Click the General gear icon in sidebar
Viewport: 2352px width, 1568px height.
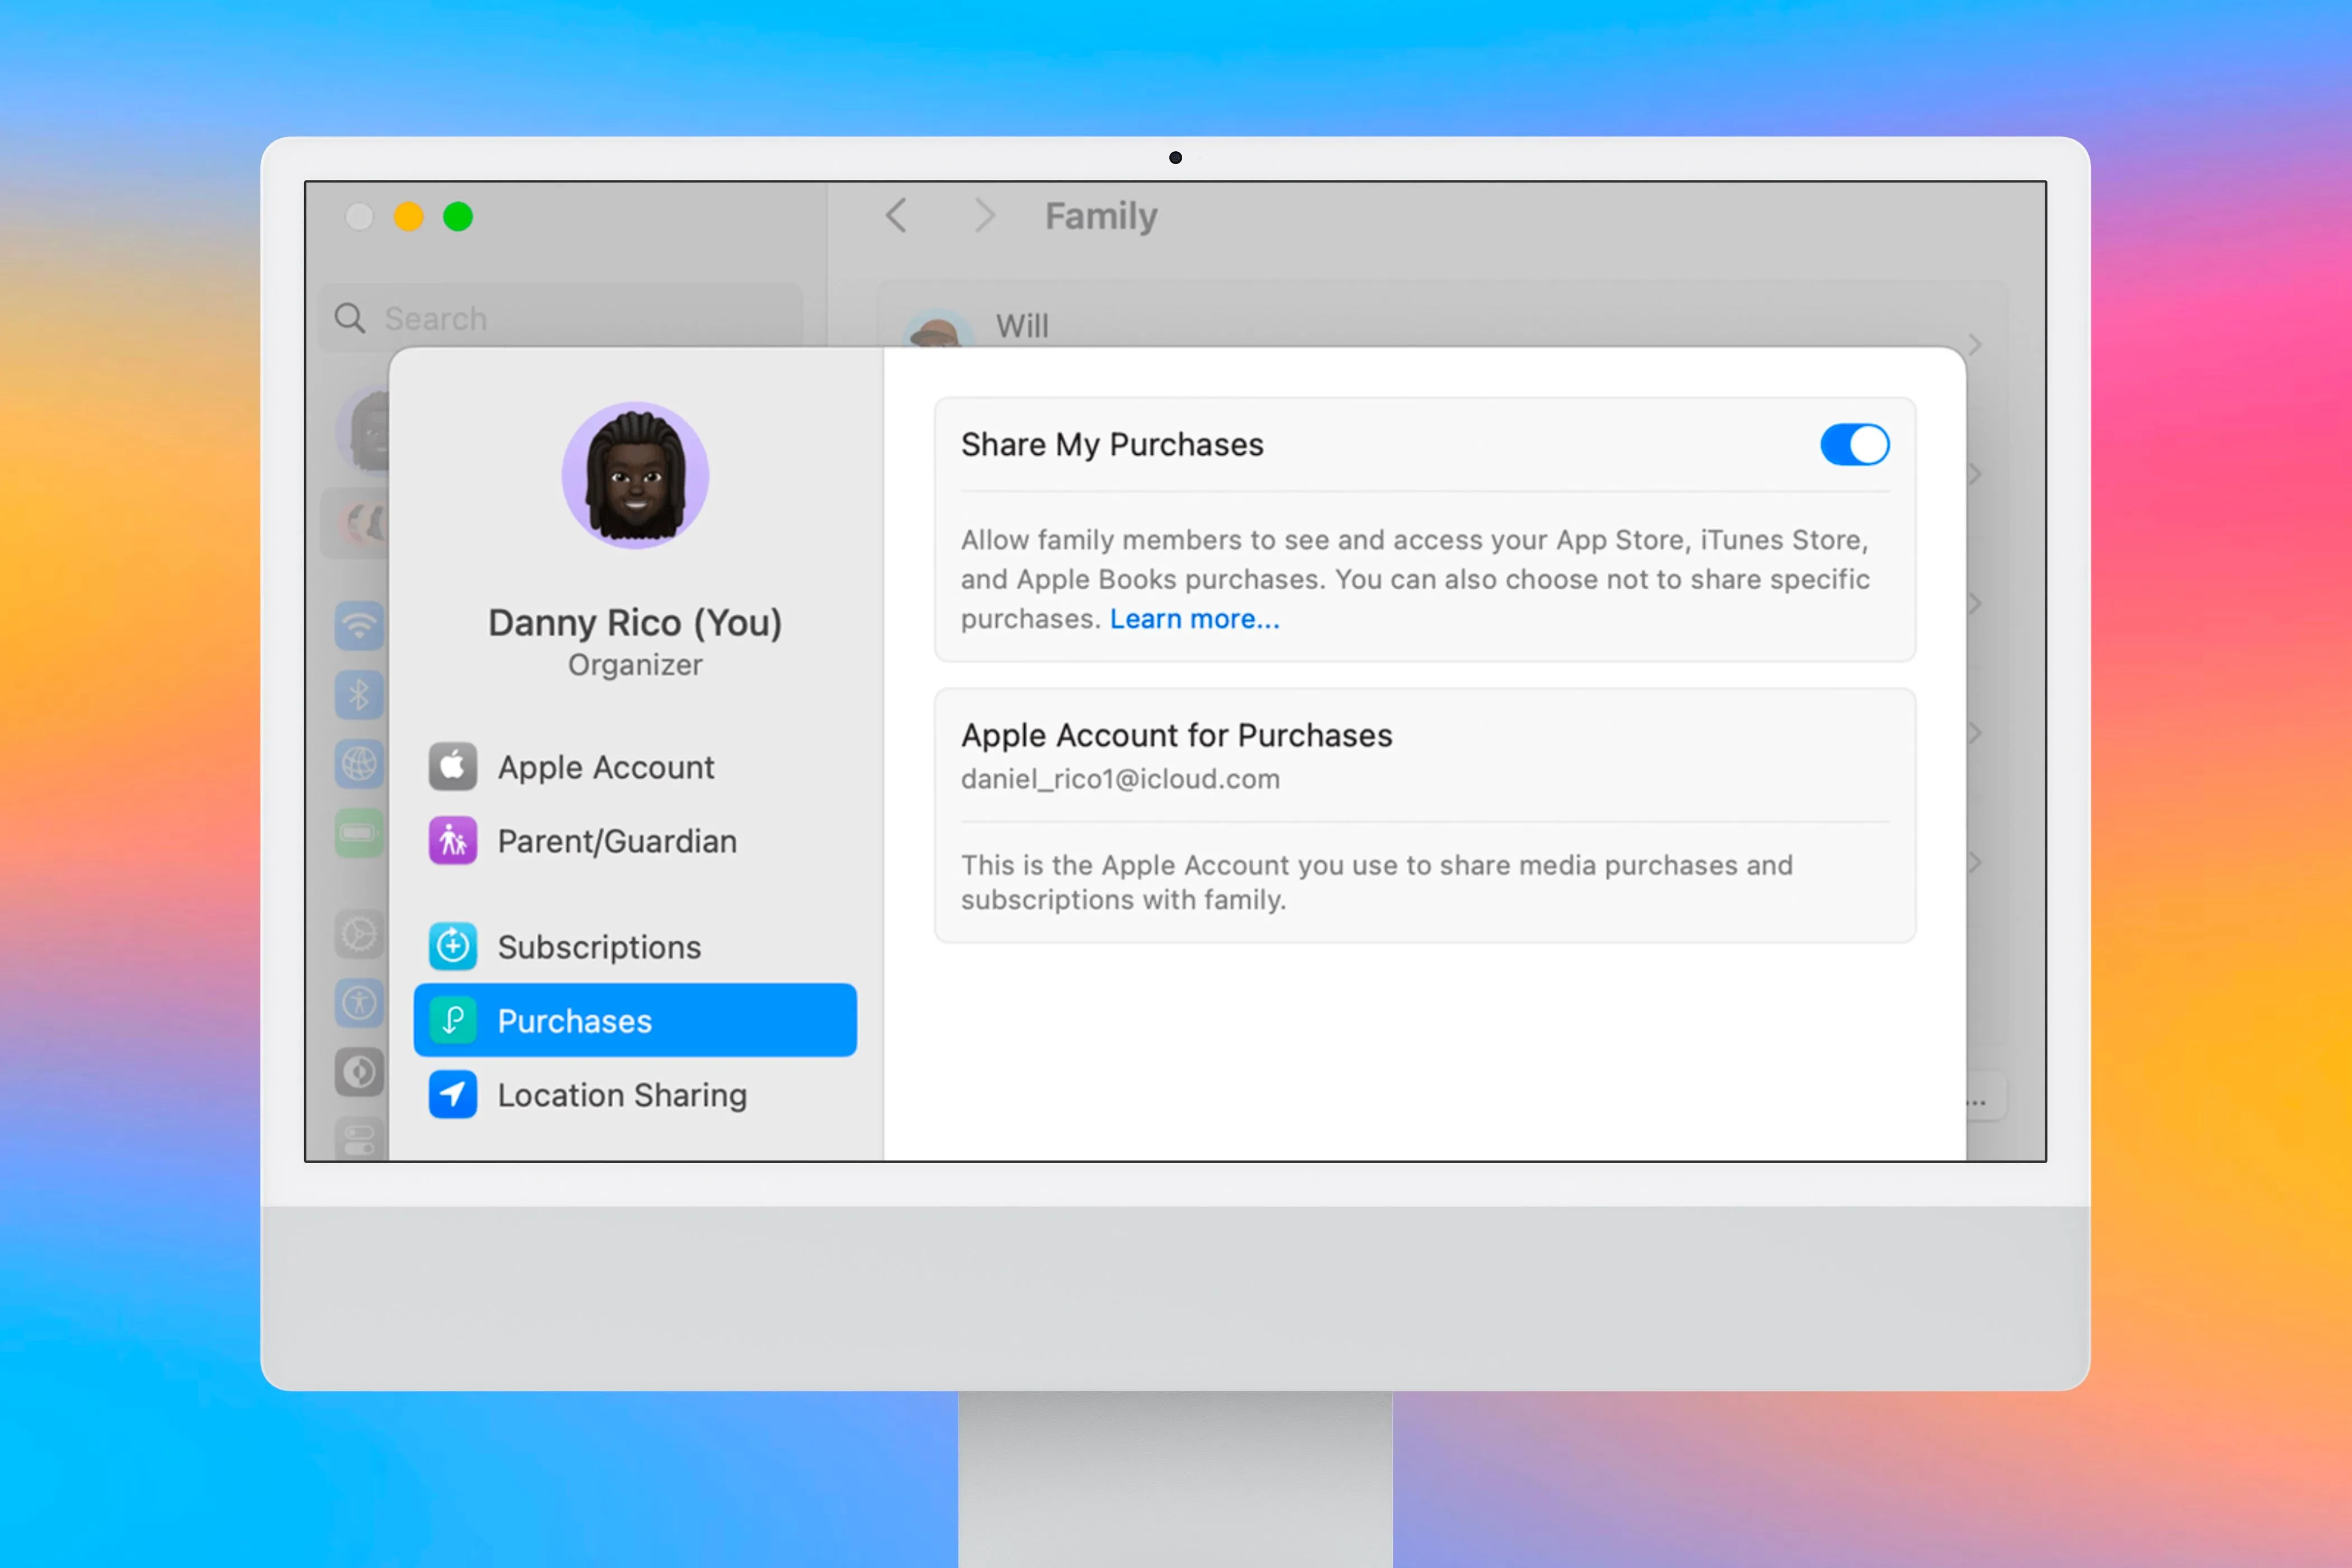point(359,934)
